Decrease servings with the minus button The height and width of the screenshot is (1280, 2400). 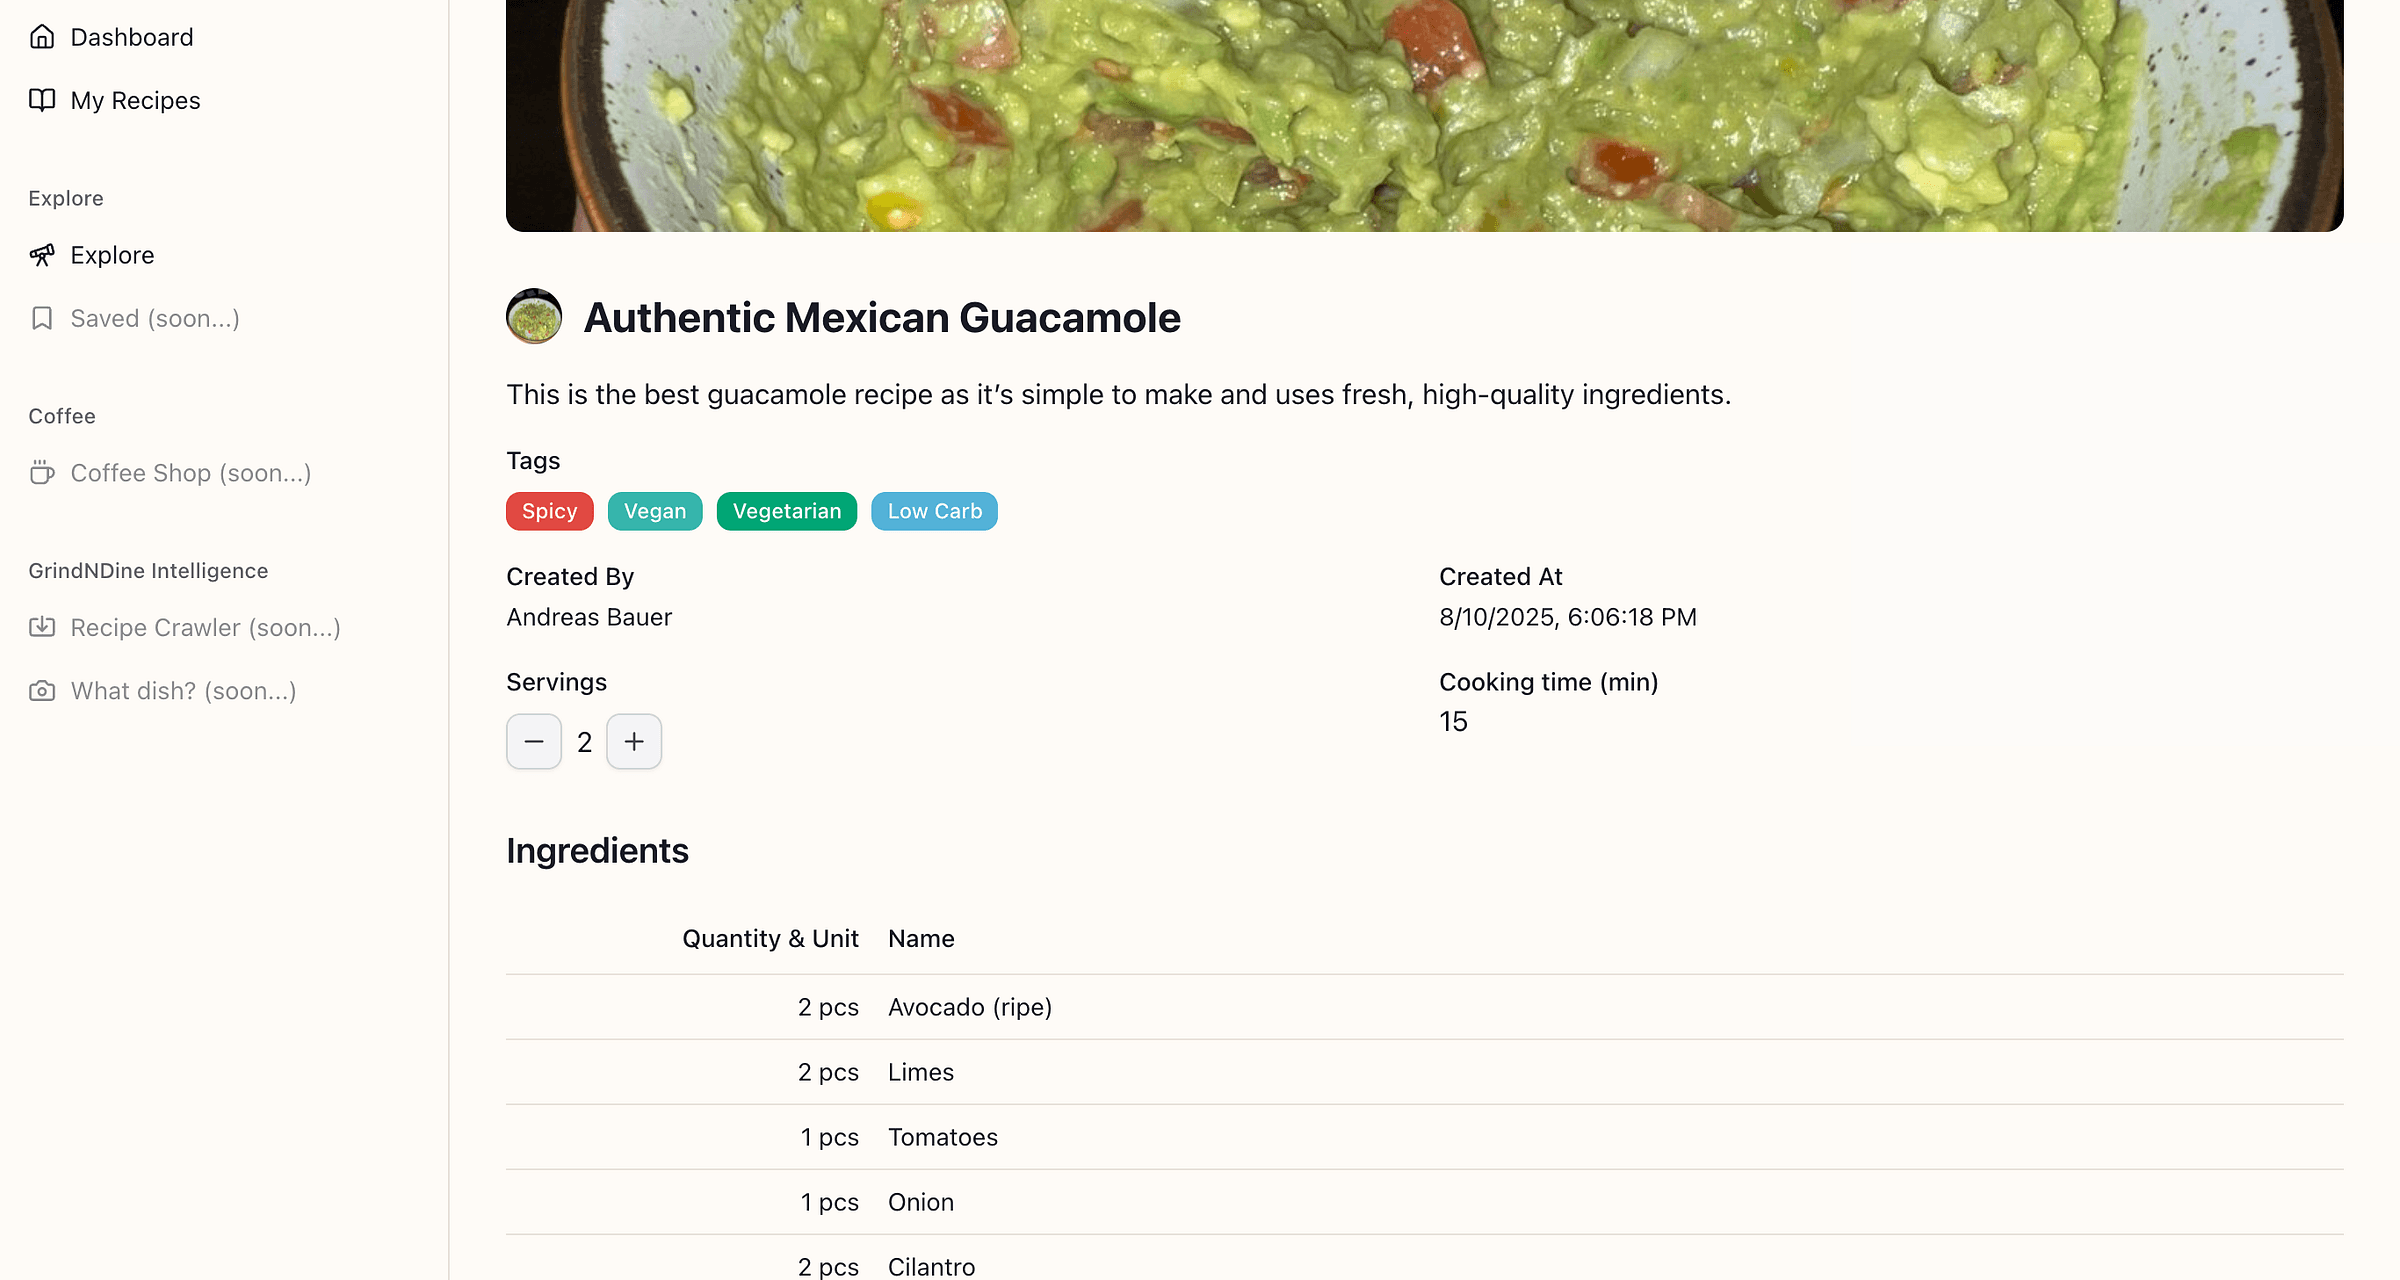(534, 741)
